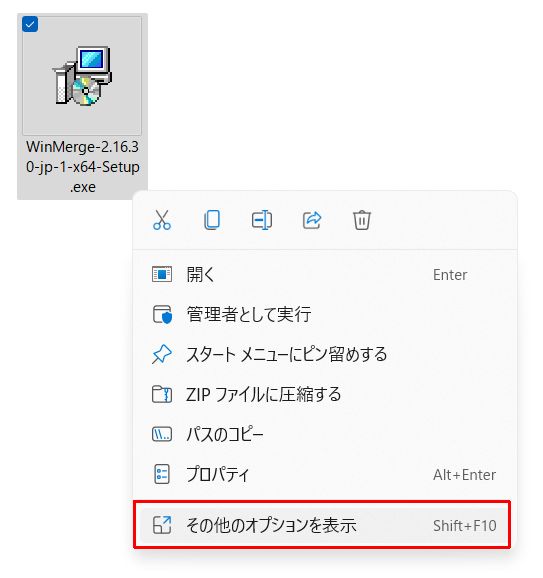Click the WinMerge installer file thumbnail
Screen dimensions: 543x578
click(82, 76)
